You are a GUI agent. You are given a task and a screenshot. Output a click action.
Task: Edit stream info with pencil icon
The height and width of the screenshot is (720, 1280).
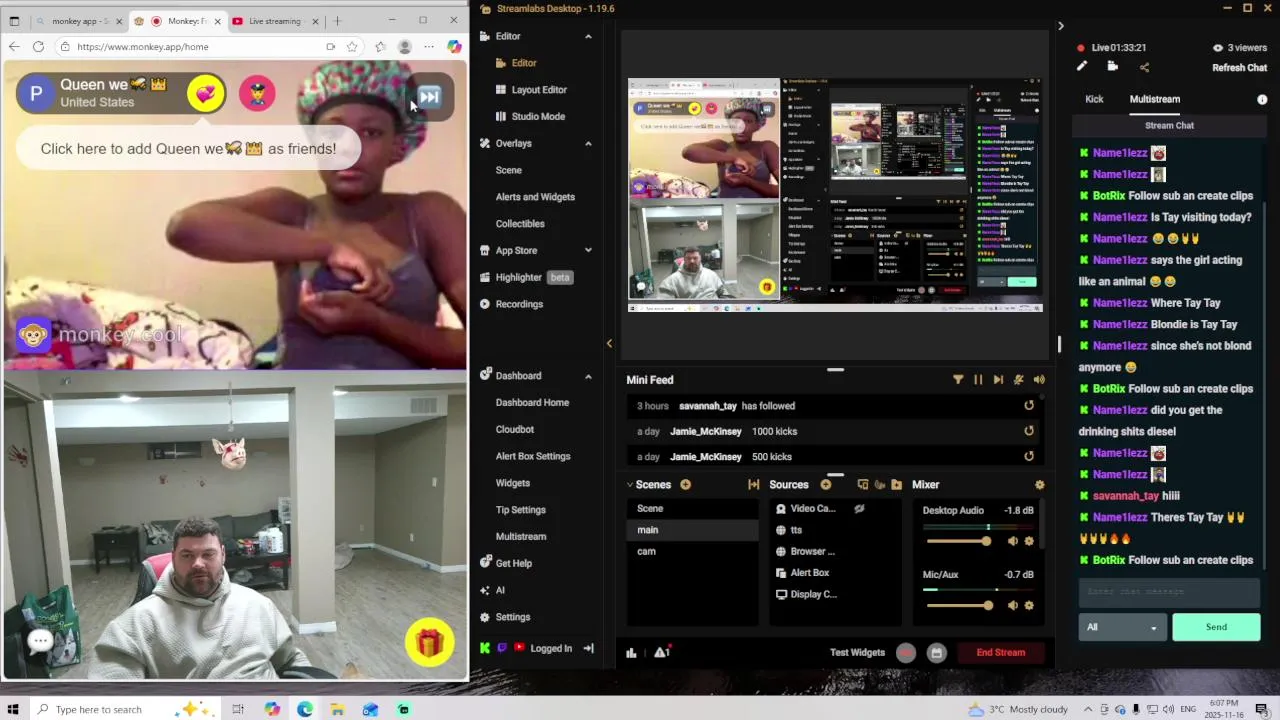click(1081, 67)
